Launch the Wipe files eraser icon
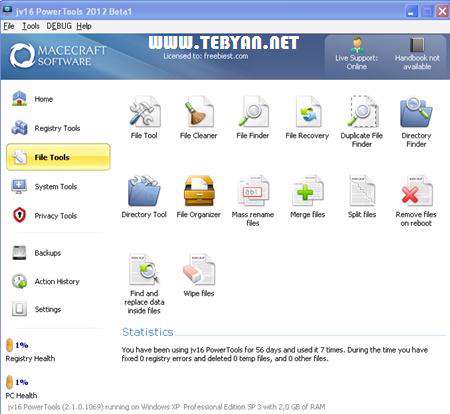The image size is (450, 414). click(199, 270)
